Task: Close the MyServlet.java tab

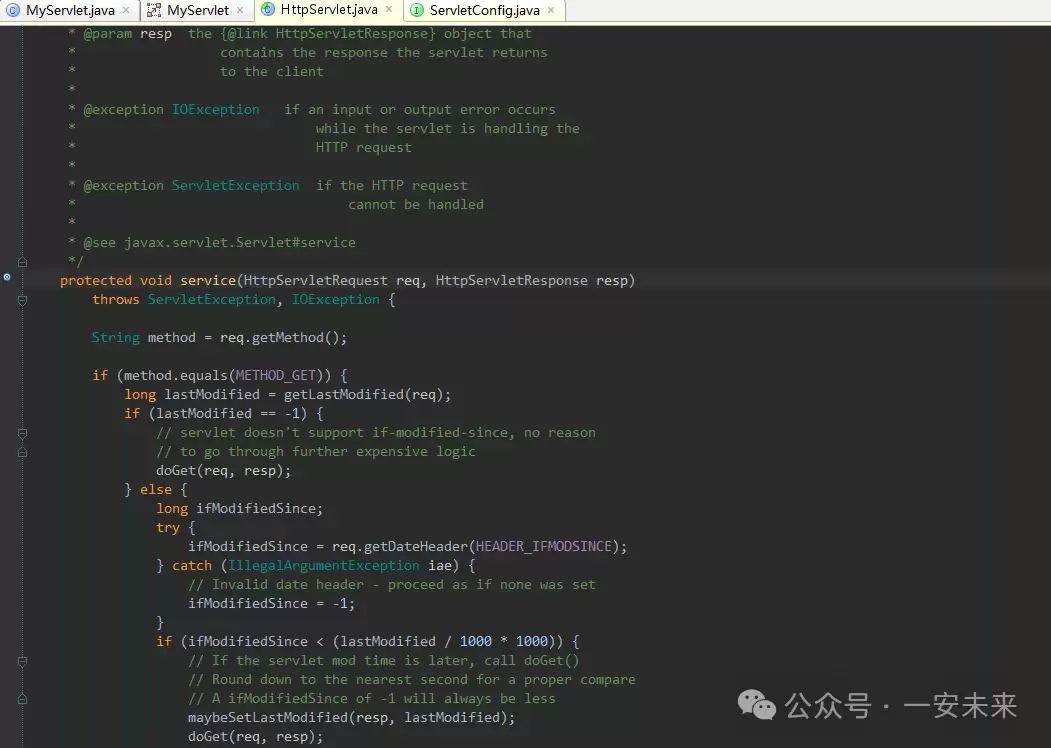Action: (126, 10)
